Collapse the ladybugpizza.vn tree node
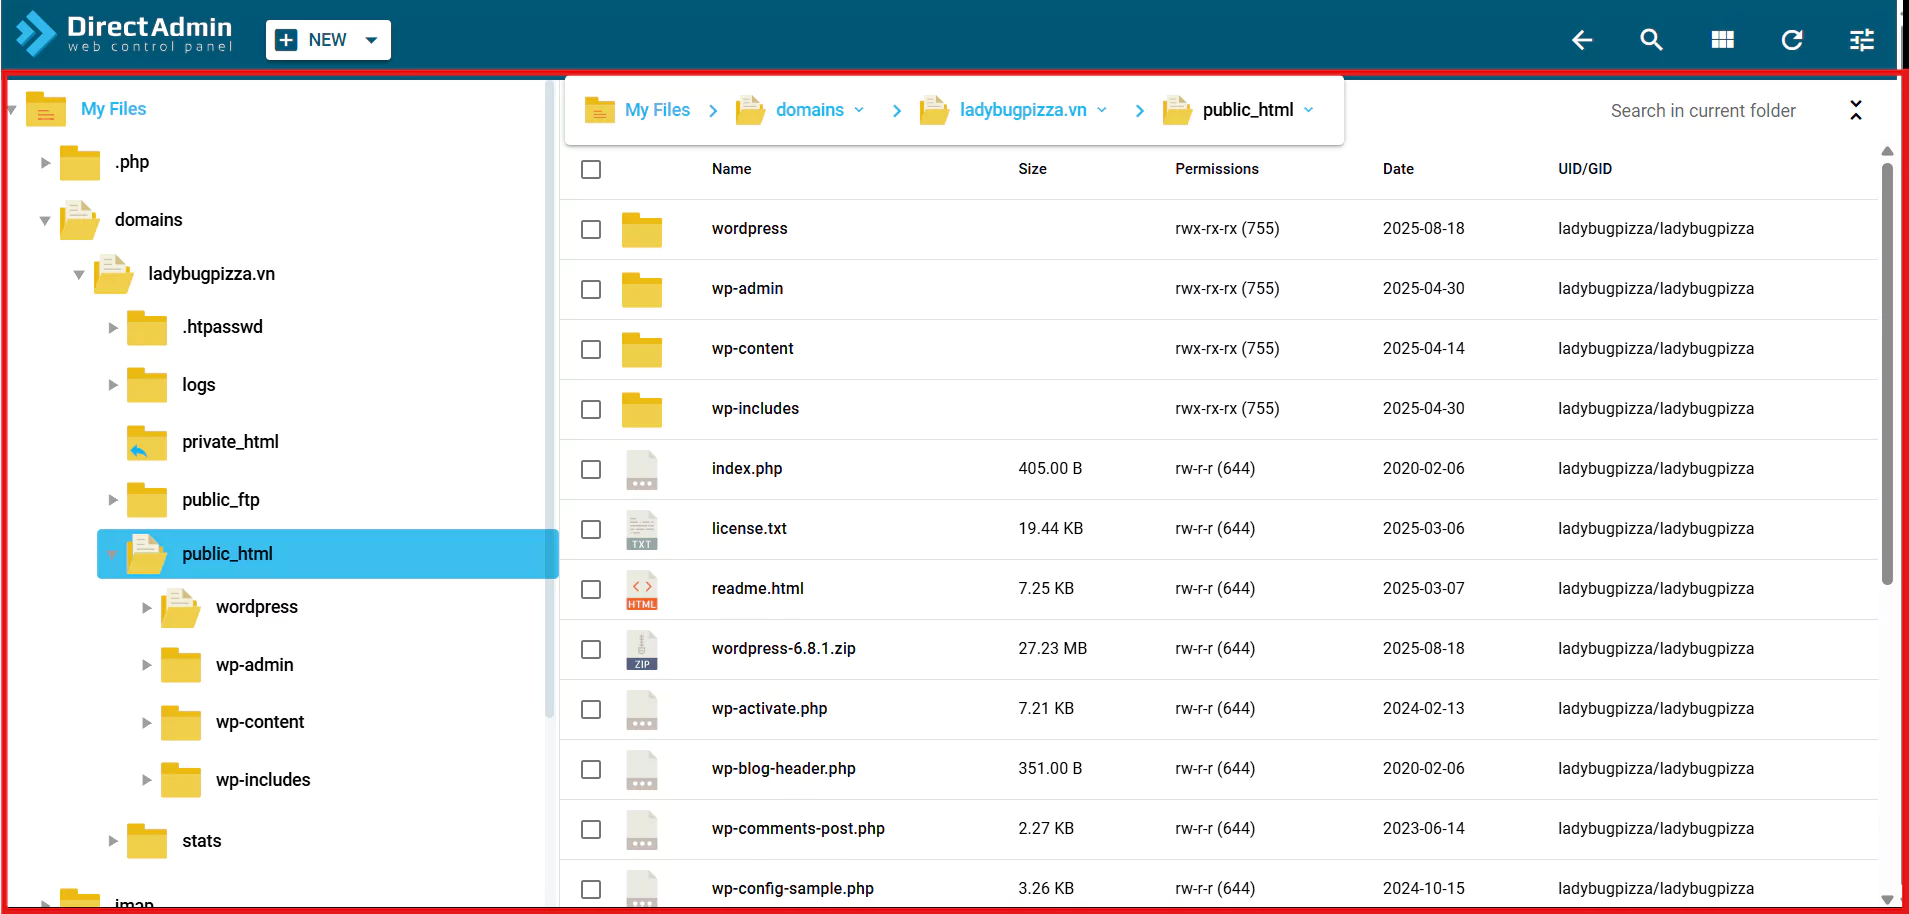This screenshot has width=1909, height=914. tap(78, 275)
